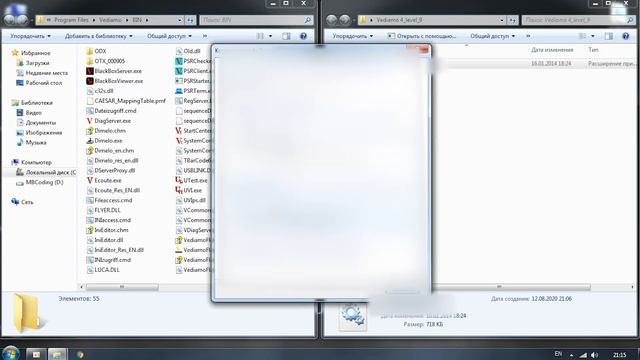Click the DiagServer.exe red V icon

point(90,121)
